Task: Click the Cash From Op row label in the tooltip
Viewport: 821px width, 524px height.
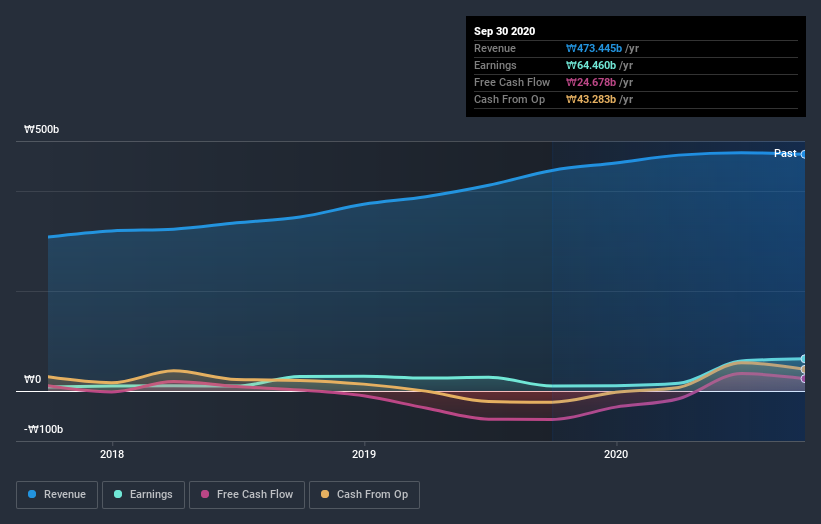Action: click(509, 99)
